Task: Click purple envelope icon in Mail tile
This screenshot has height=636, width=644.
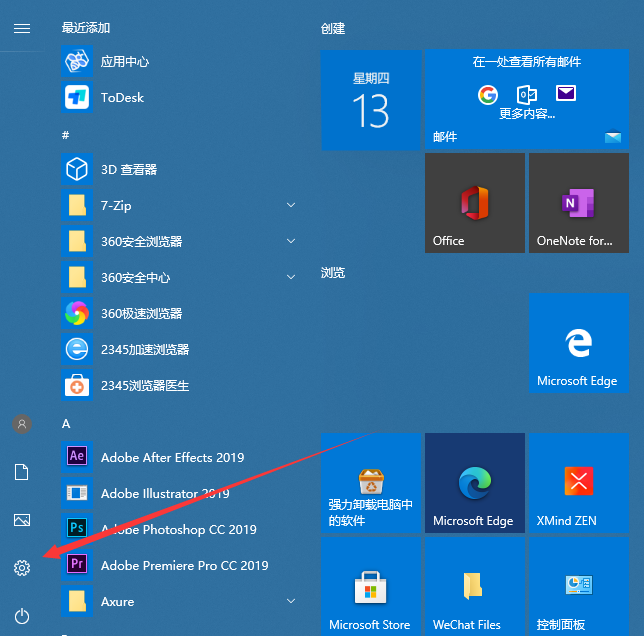Action: pyautogui.click(x=566, y=93)
